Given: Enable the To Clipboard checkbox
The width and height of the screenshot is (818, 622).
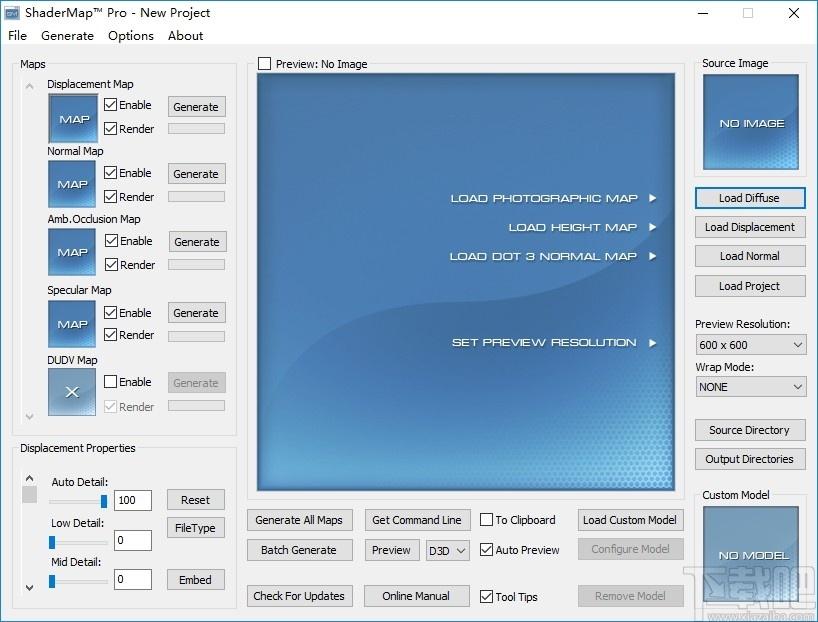Looking at the screenshot, I should [x=486, y=520].
